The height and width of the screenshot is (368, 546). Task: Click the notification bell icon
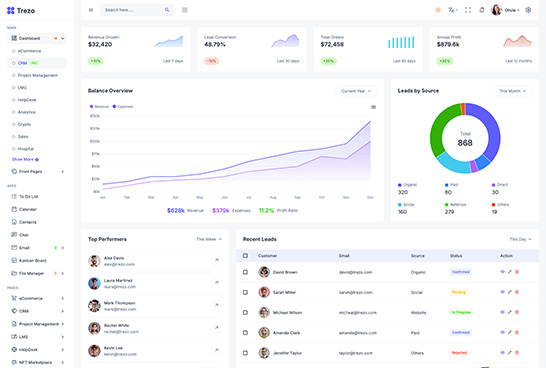tap(482, 10)
